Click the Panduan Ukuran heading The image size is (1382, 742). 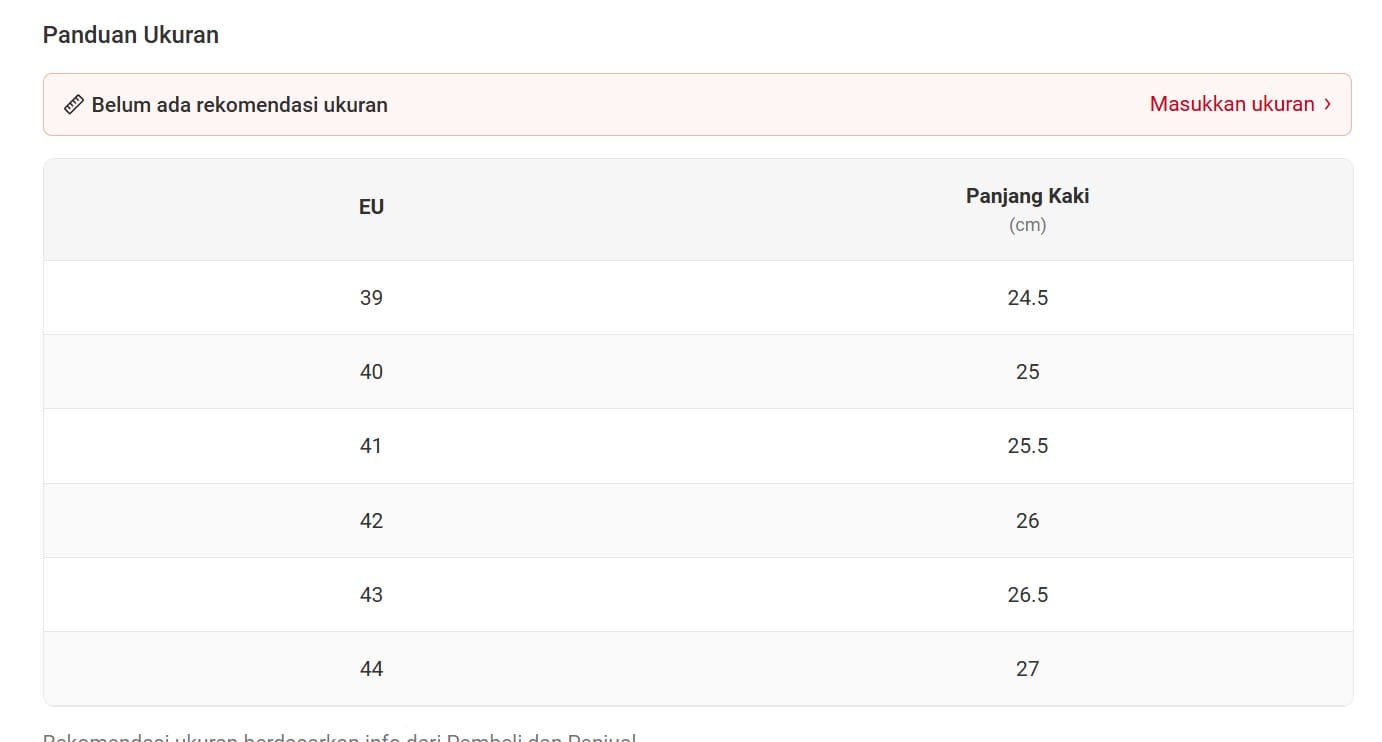tap(130, 35)
